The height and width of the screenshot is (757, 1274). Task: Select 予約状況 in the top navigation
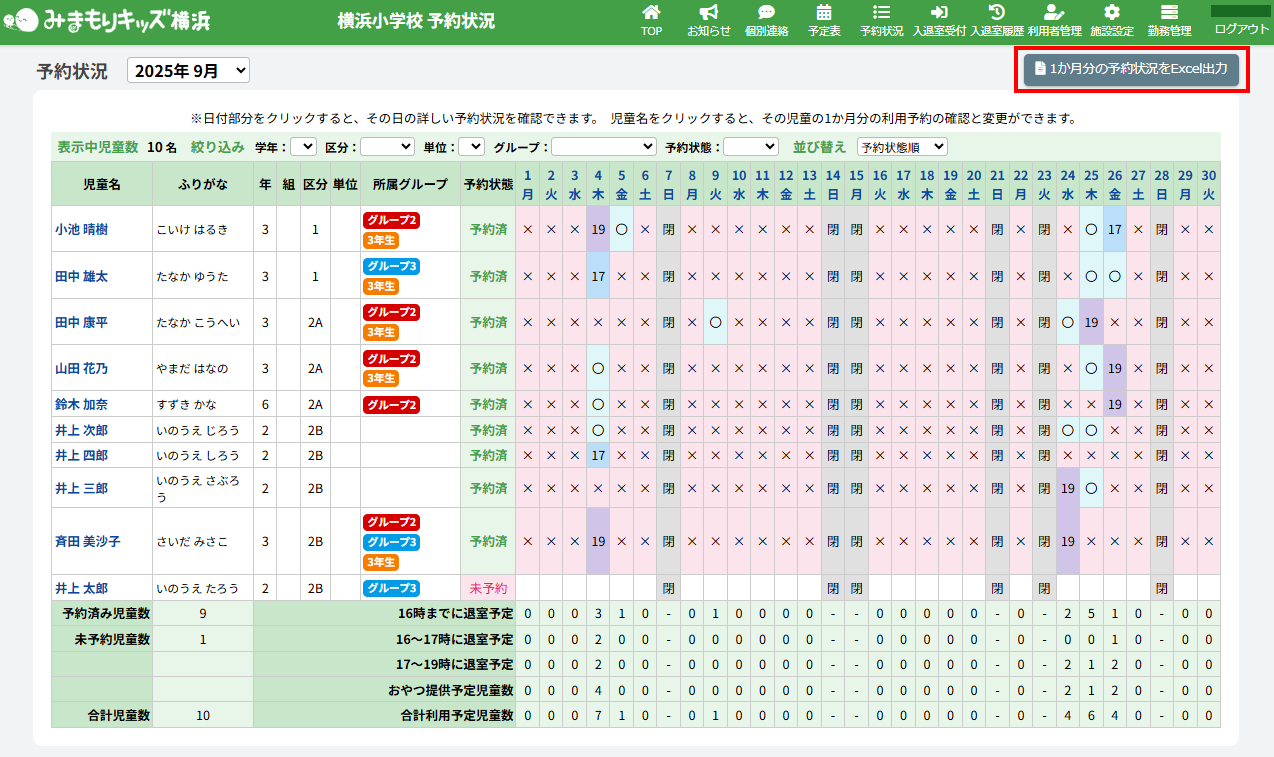tap(881, 20)
